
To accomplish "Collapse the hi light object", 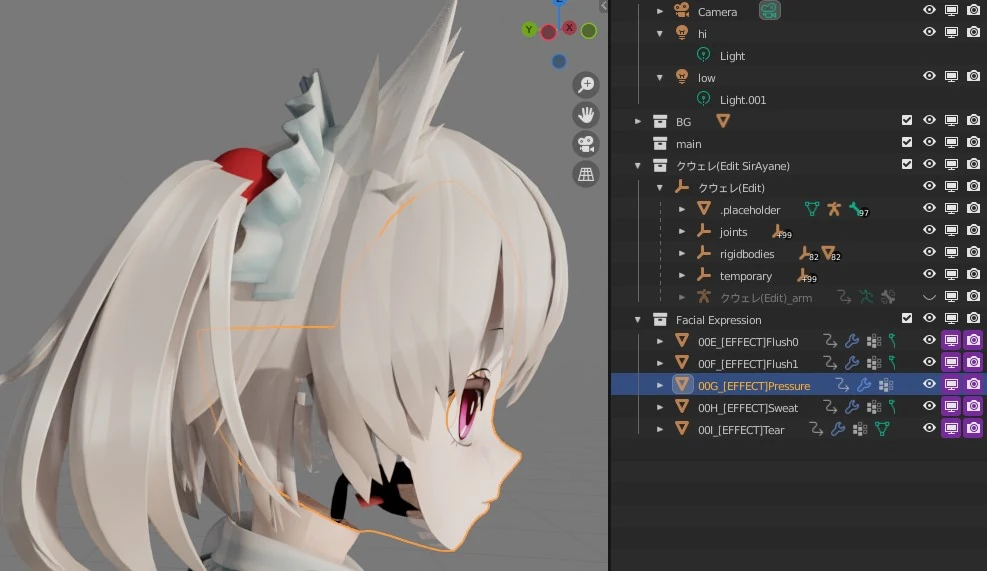I will [x=660, y=33].
